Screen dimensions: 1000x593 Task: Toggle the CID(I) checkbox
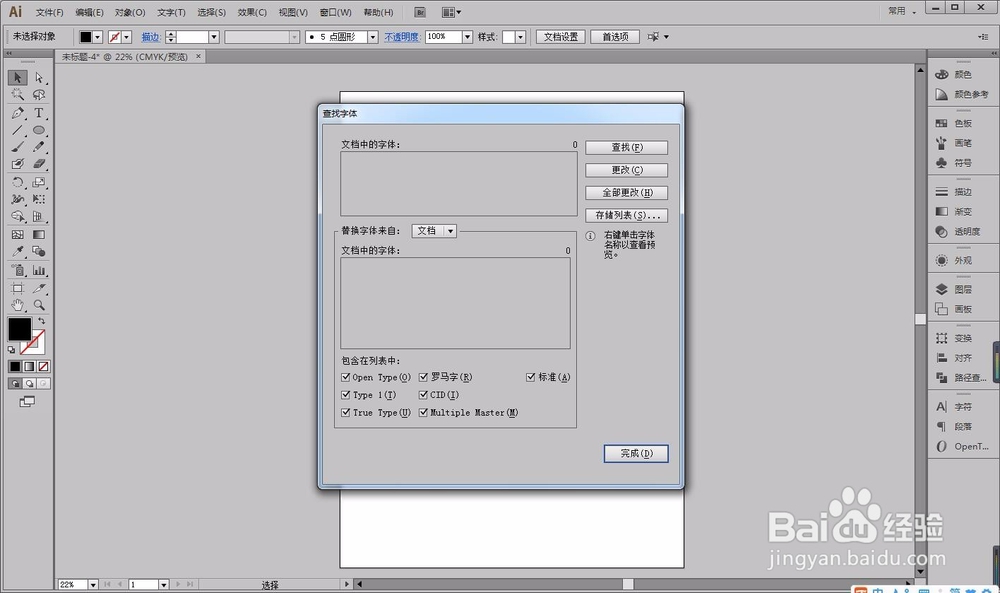tap(423, 395)
